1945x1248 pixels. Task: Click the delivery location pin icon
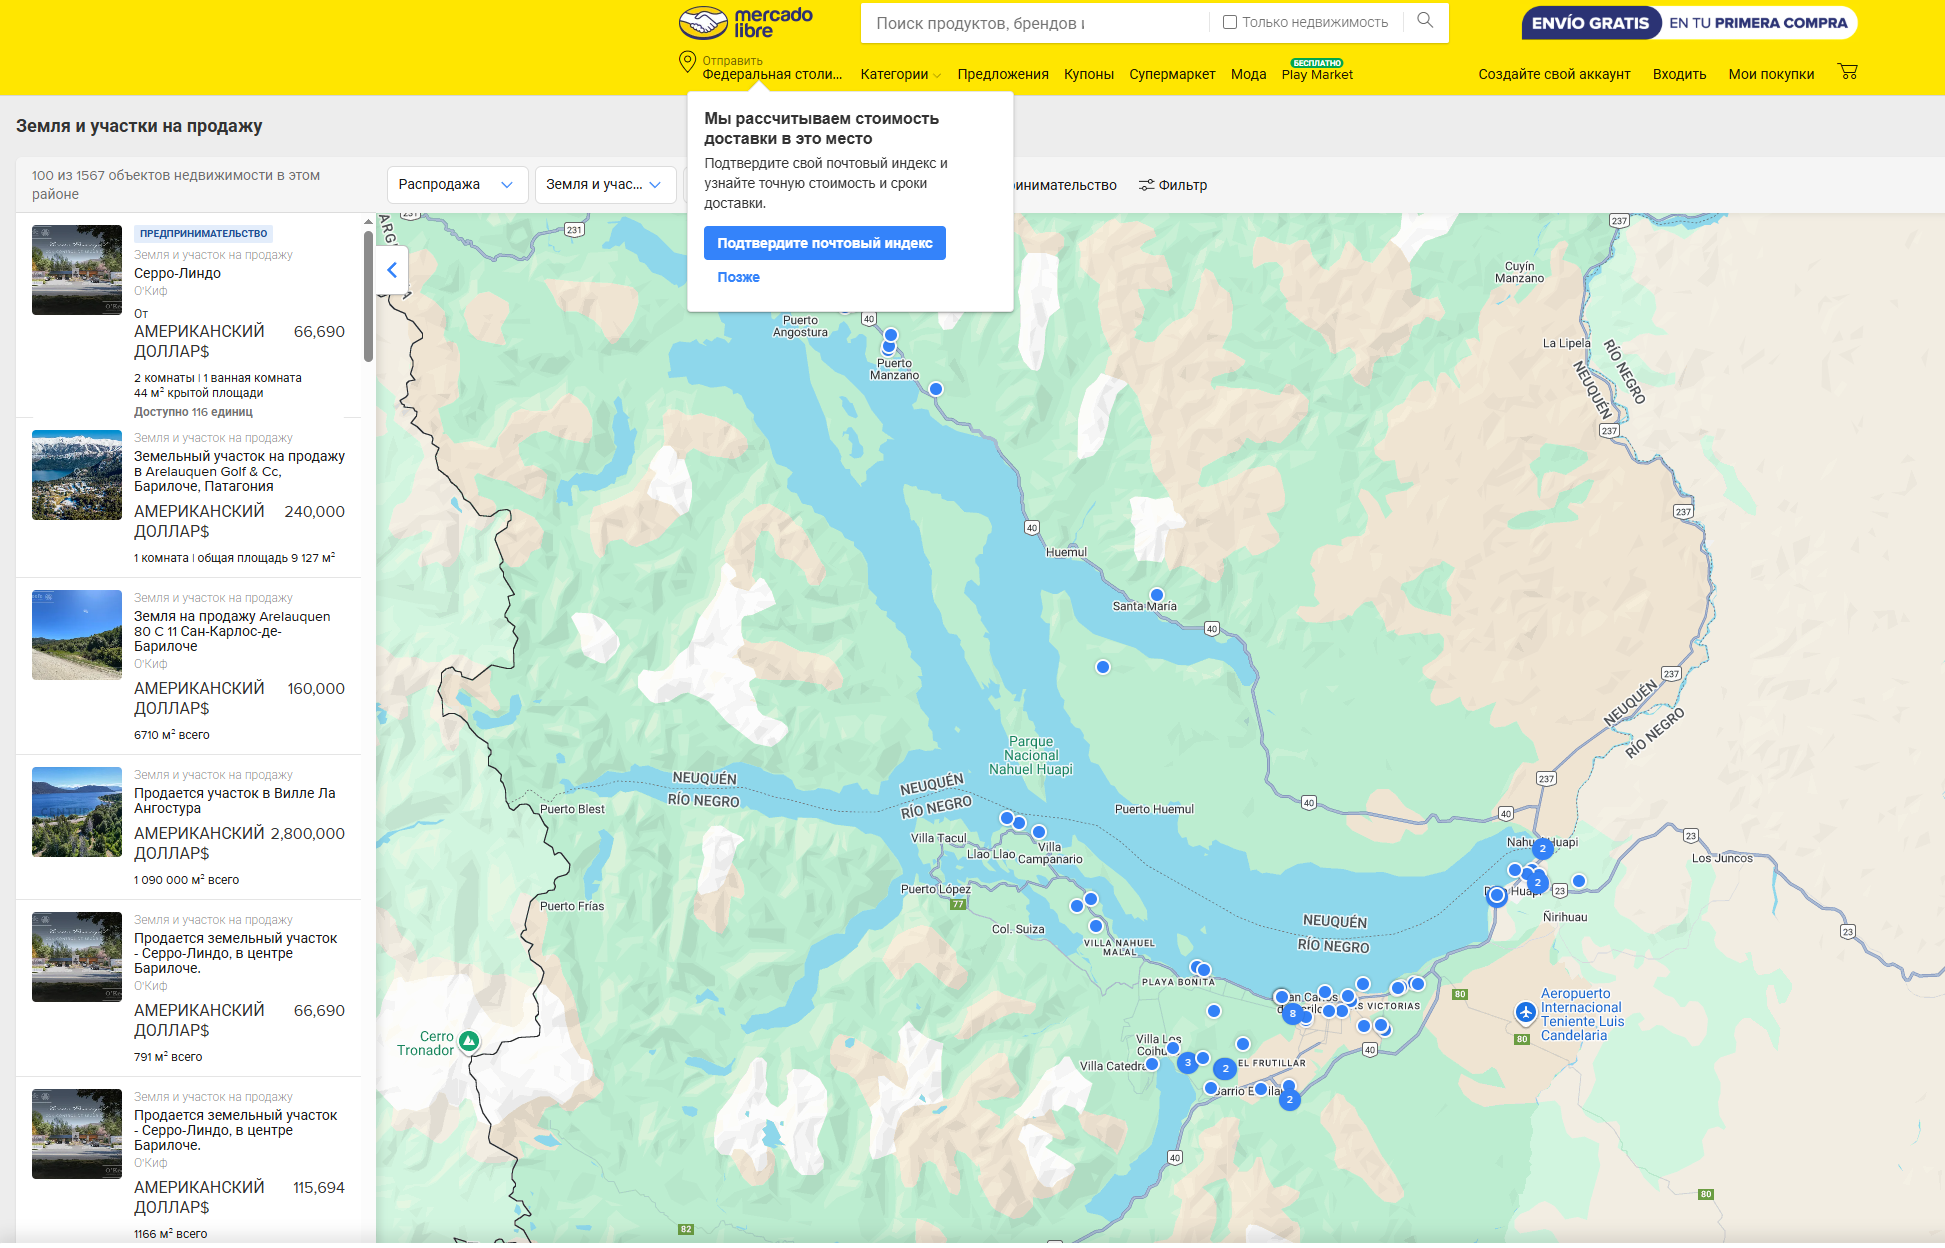pyautogui.click(x=687, y=62)
